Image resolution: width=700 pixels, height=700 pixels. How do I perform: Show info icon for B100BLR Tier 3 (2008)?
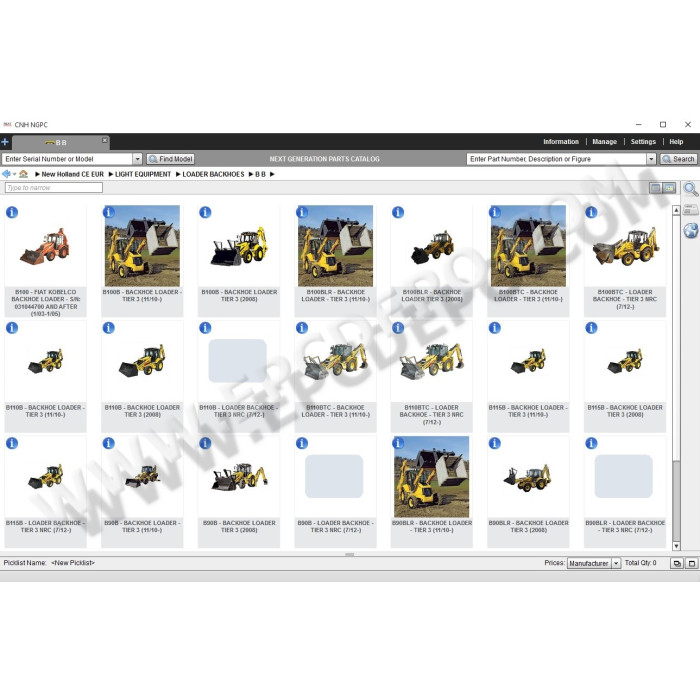[x=398, y=212]
